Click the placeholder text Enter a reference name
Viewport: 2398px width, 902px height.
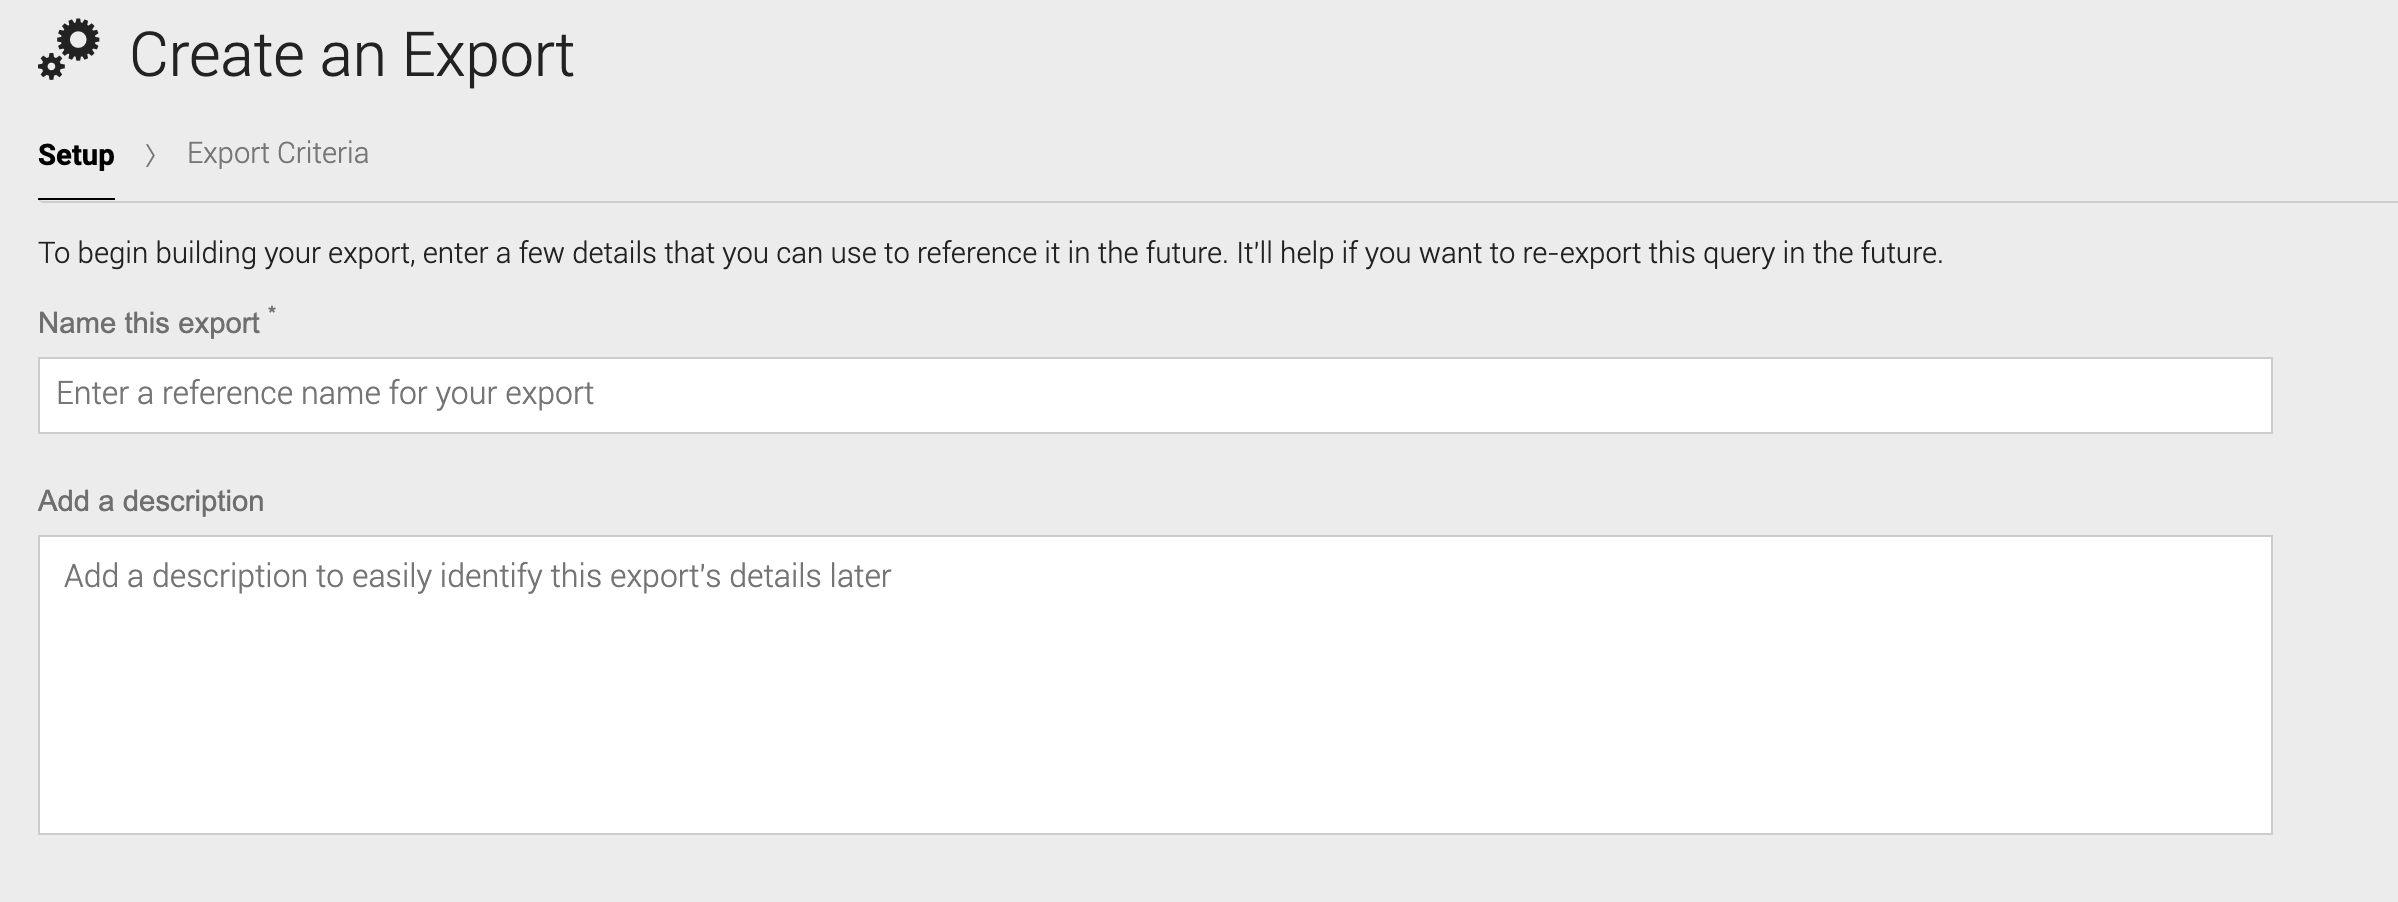325,393
